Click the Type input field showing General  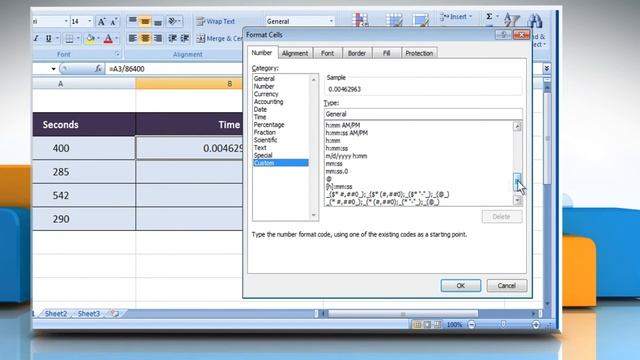pos(423,114)
